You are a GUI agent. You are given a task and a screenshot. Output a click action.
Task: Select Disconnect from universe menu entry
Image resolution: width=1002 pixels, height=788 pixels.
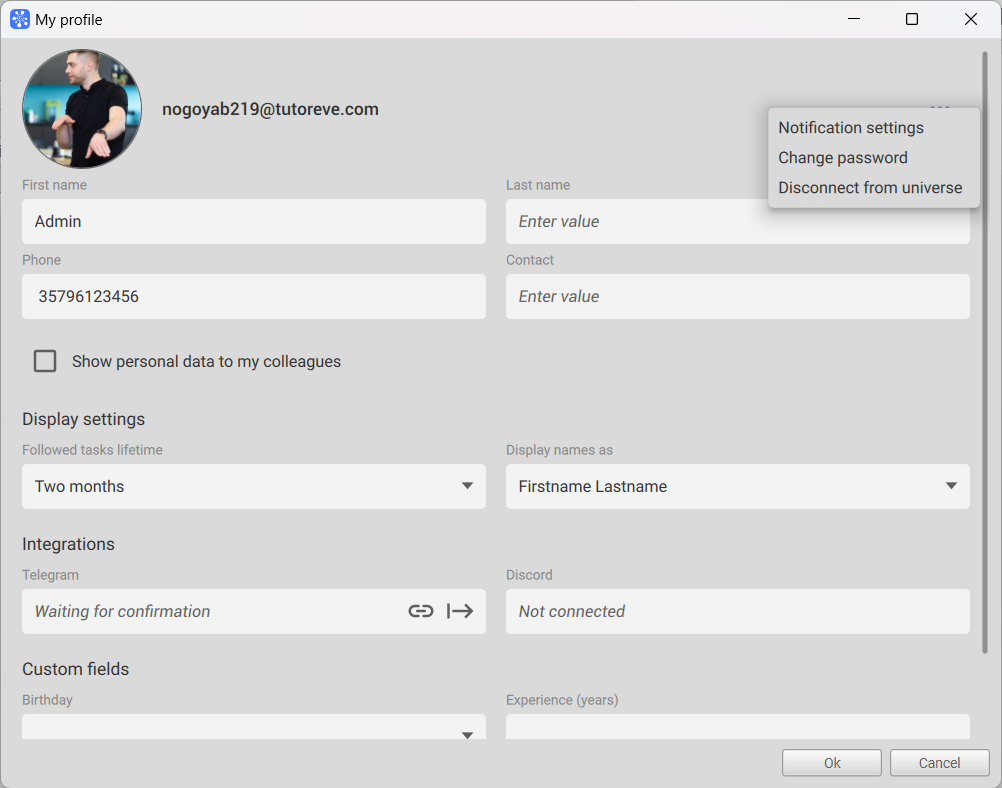coord(870,188)
